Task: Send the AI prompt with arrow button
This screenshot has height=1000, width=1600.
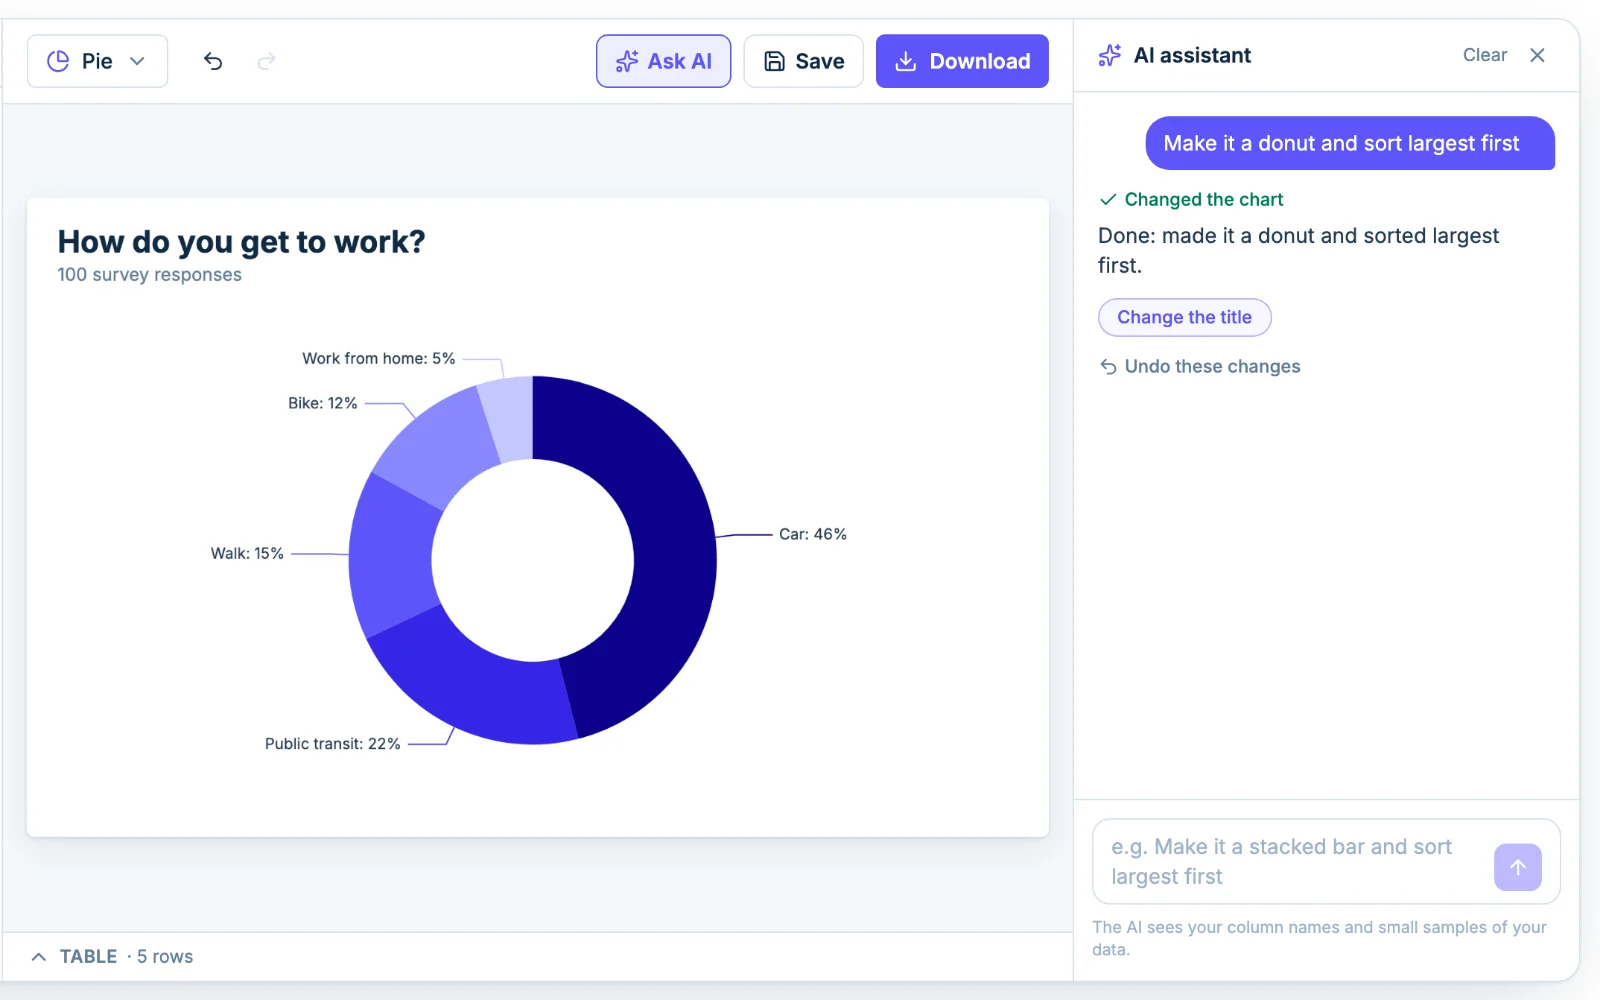Action: [1518, 867]
